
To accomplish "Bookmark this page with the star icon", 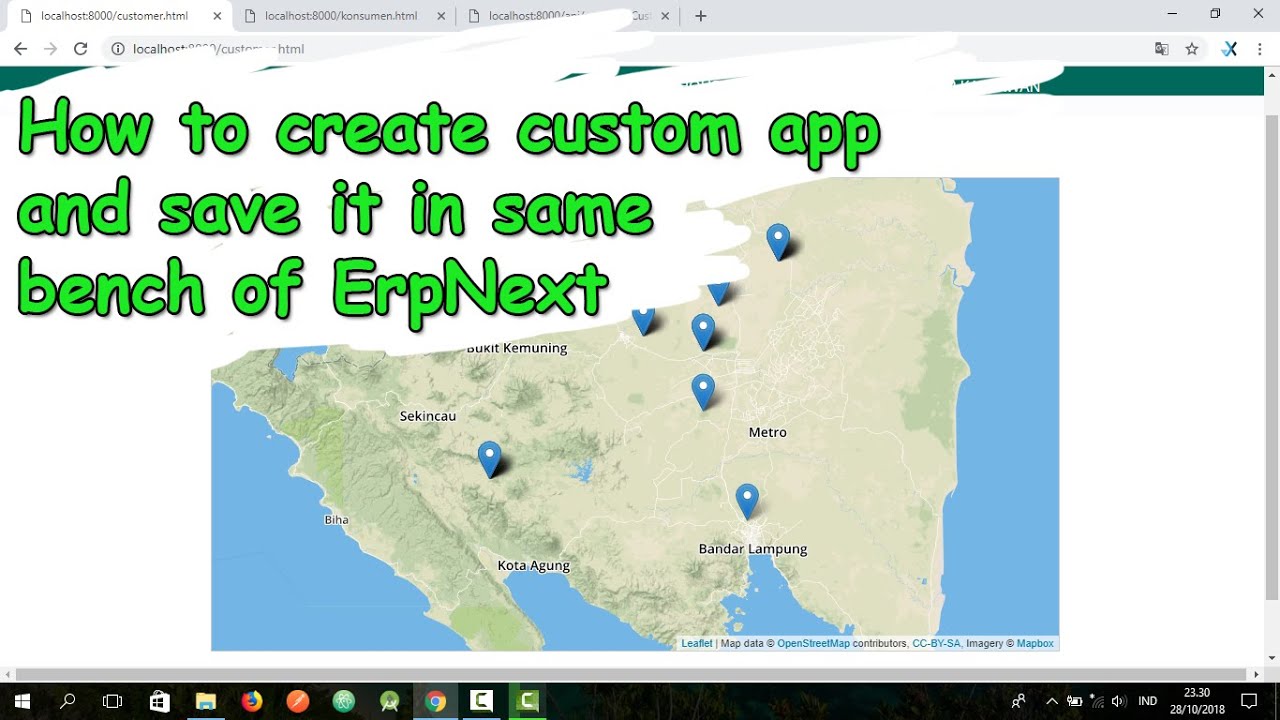I will (1192, 49).
